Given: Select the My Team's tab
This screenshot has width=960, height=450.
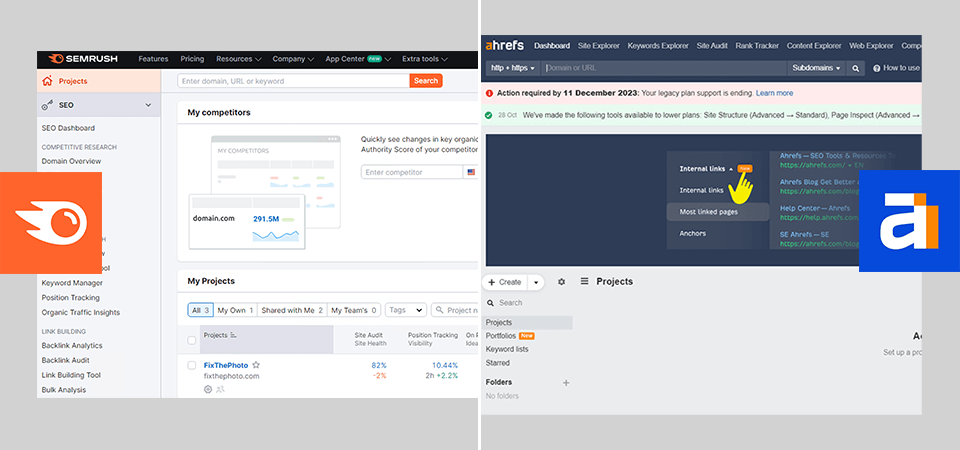Looking at the screenshot, I should pos(354,310).
